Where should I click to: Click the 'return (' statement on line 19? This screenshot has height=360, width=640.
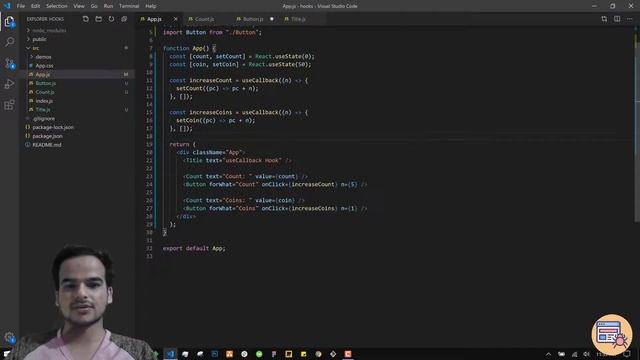[x=182, y=144]
